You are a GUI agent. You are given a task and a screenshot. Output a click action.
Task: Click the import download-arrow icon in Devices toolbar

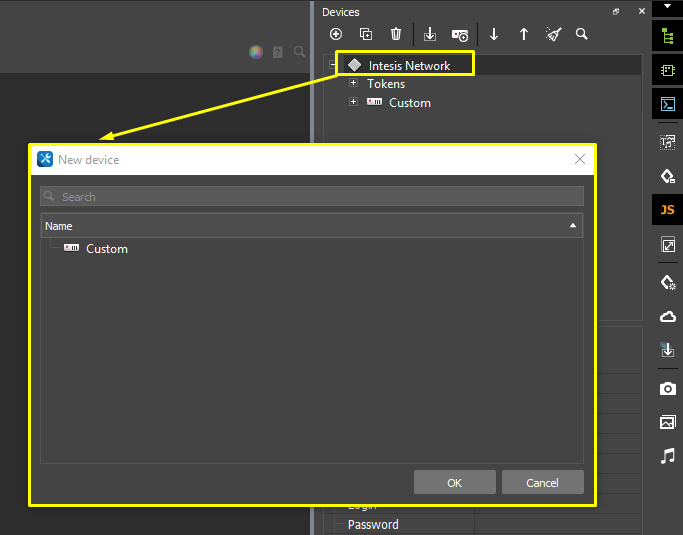(x=430, y=34)
